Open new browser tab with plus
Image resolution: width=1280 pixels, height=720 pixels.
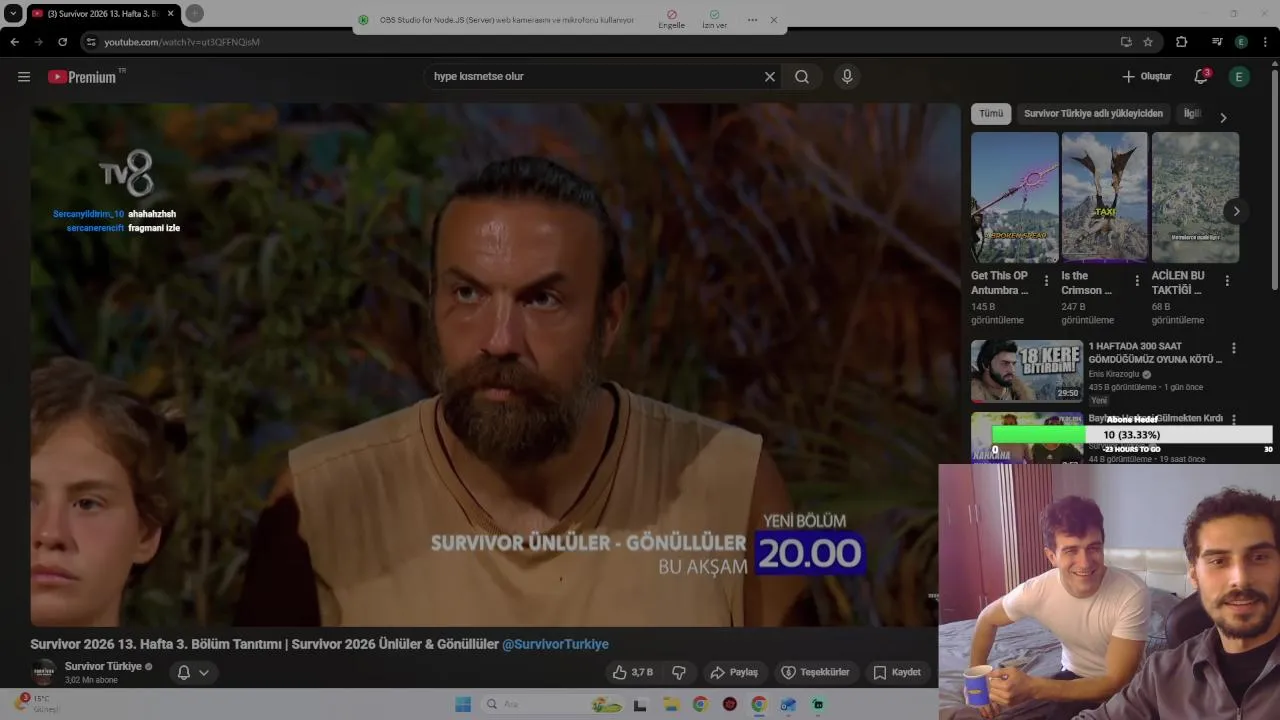195,13
